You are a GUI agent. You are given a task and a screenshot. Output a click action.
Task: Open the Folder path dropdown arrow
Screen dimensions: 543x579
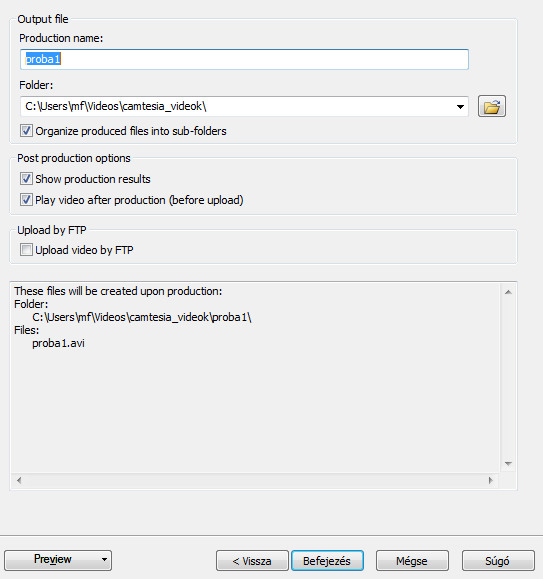point(460,107)
